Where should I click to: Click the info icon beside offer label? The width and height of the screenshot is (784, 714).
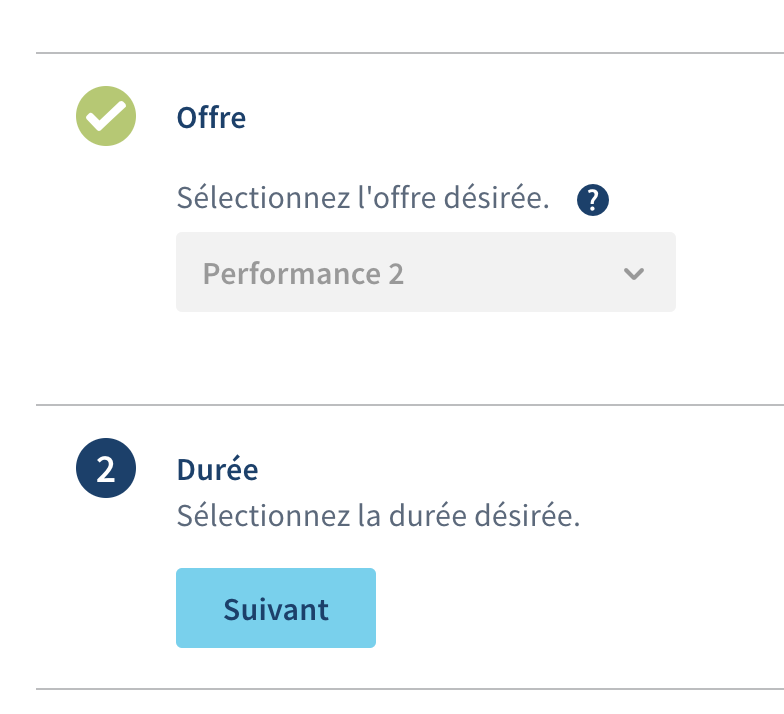[x=593, y=201]
